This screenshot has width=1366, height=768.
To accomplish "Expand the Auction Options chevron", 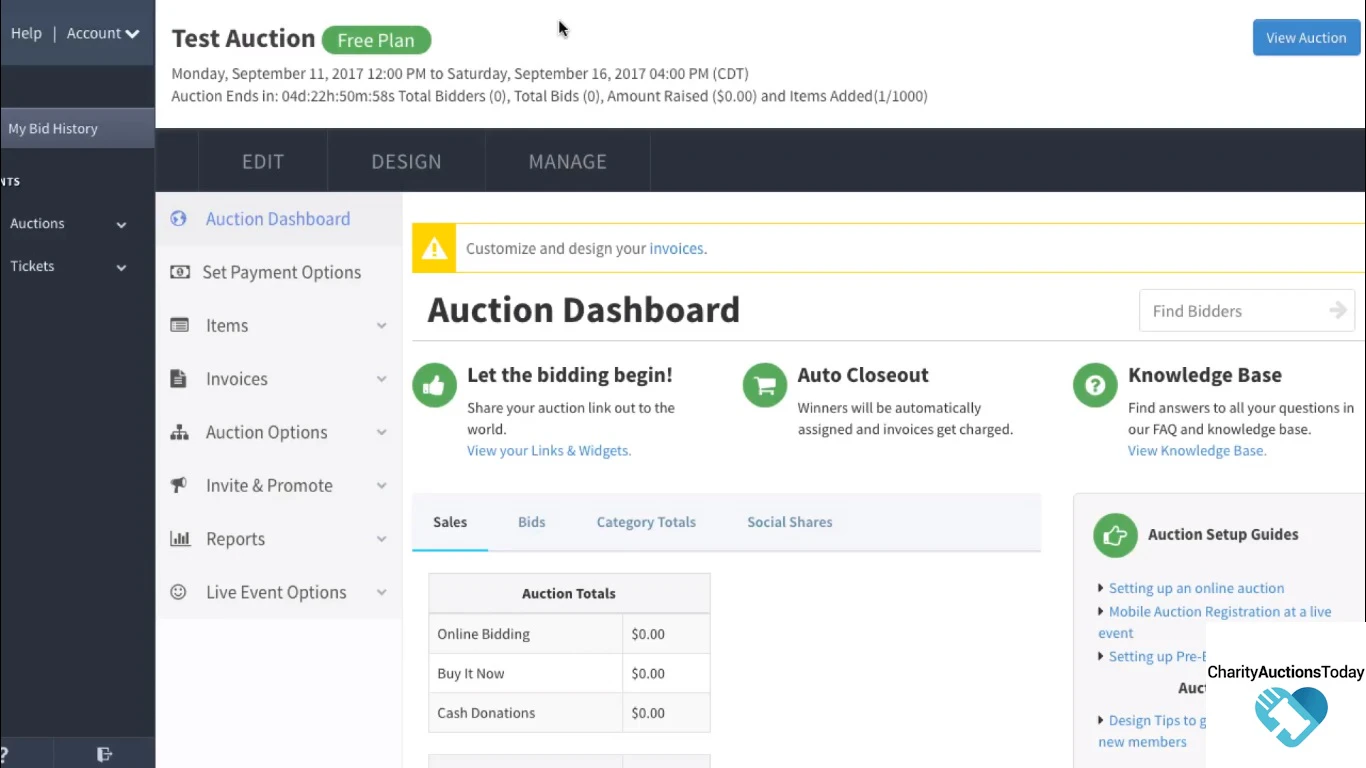I will 381,432.
